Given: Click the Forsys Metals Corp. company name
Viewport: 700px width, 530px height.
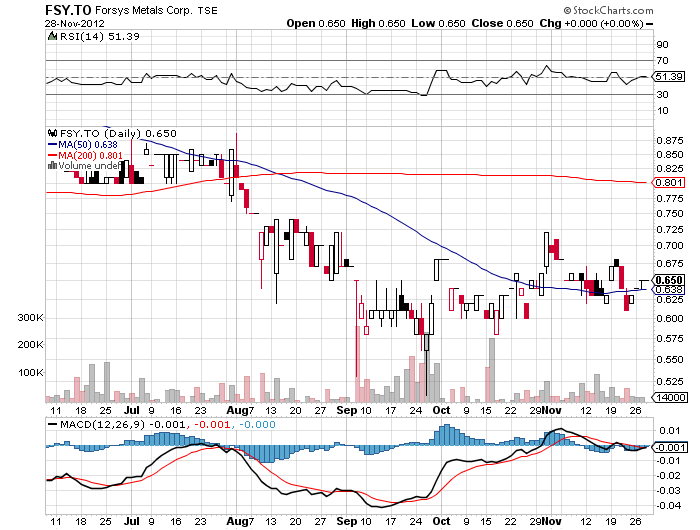Looking at the screenshot, I should (143, 10).
